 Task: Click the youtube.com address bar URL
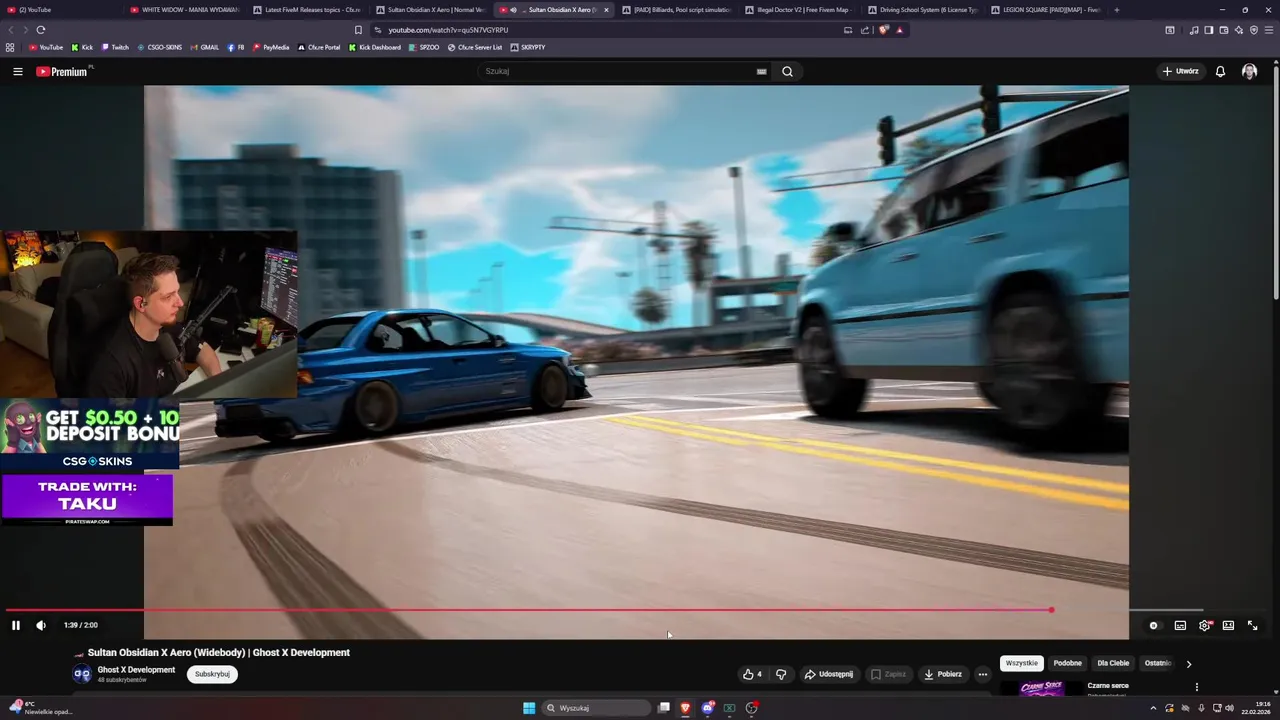[448, 30]
